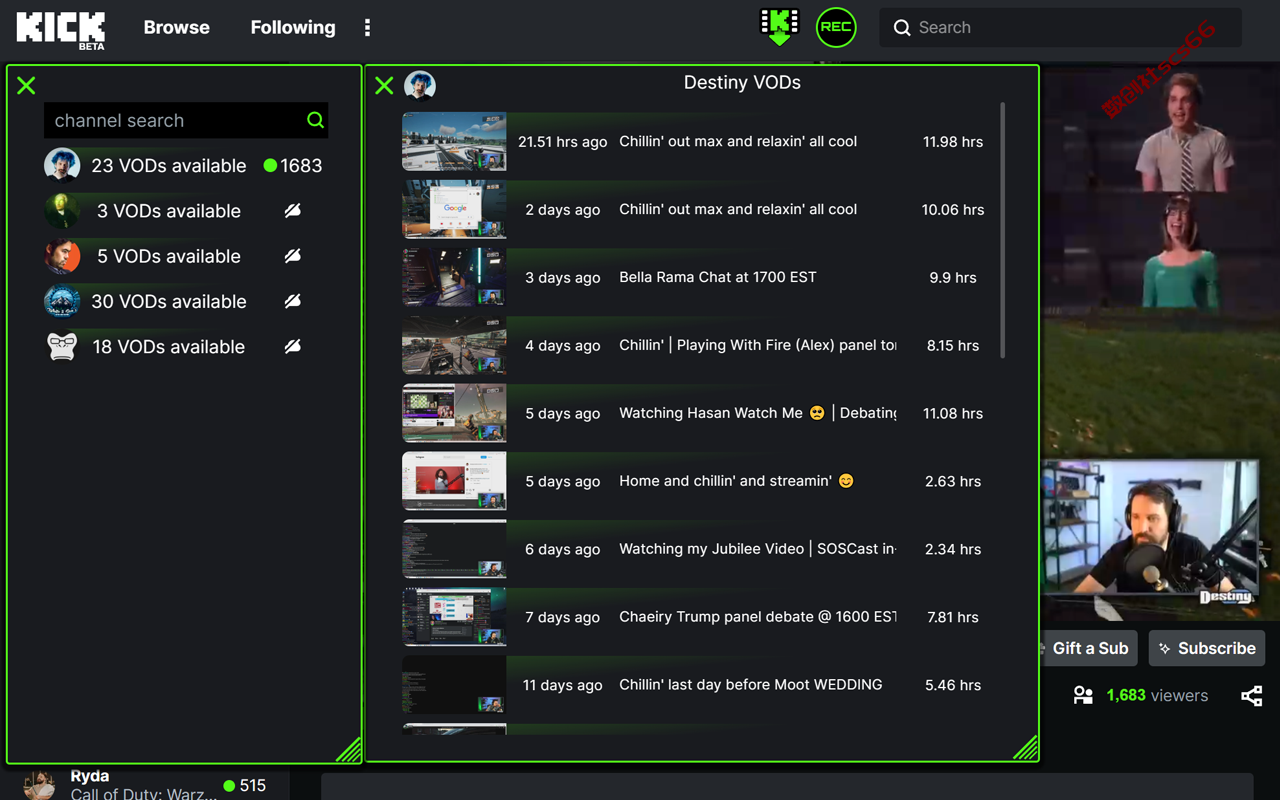Click offline icon beside 3 VODs available
The image size is (1280, 800).
pos(292,211)
